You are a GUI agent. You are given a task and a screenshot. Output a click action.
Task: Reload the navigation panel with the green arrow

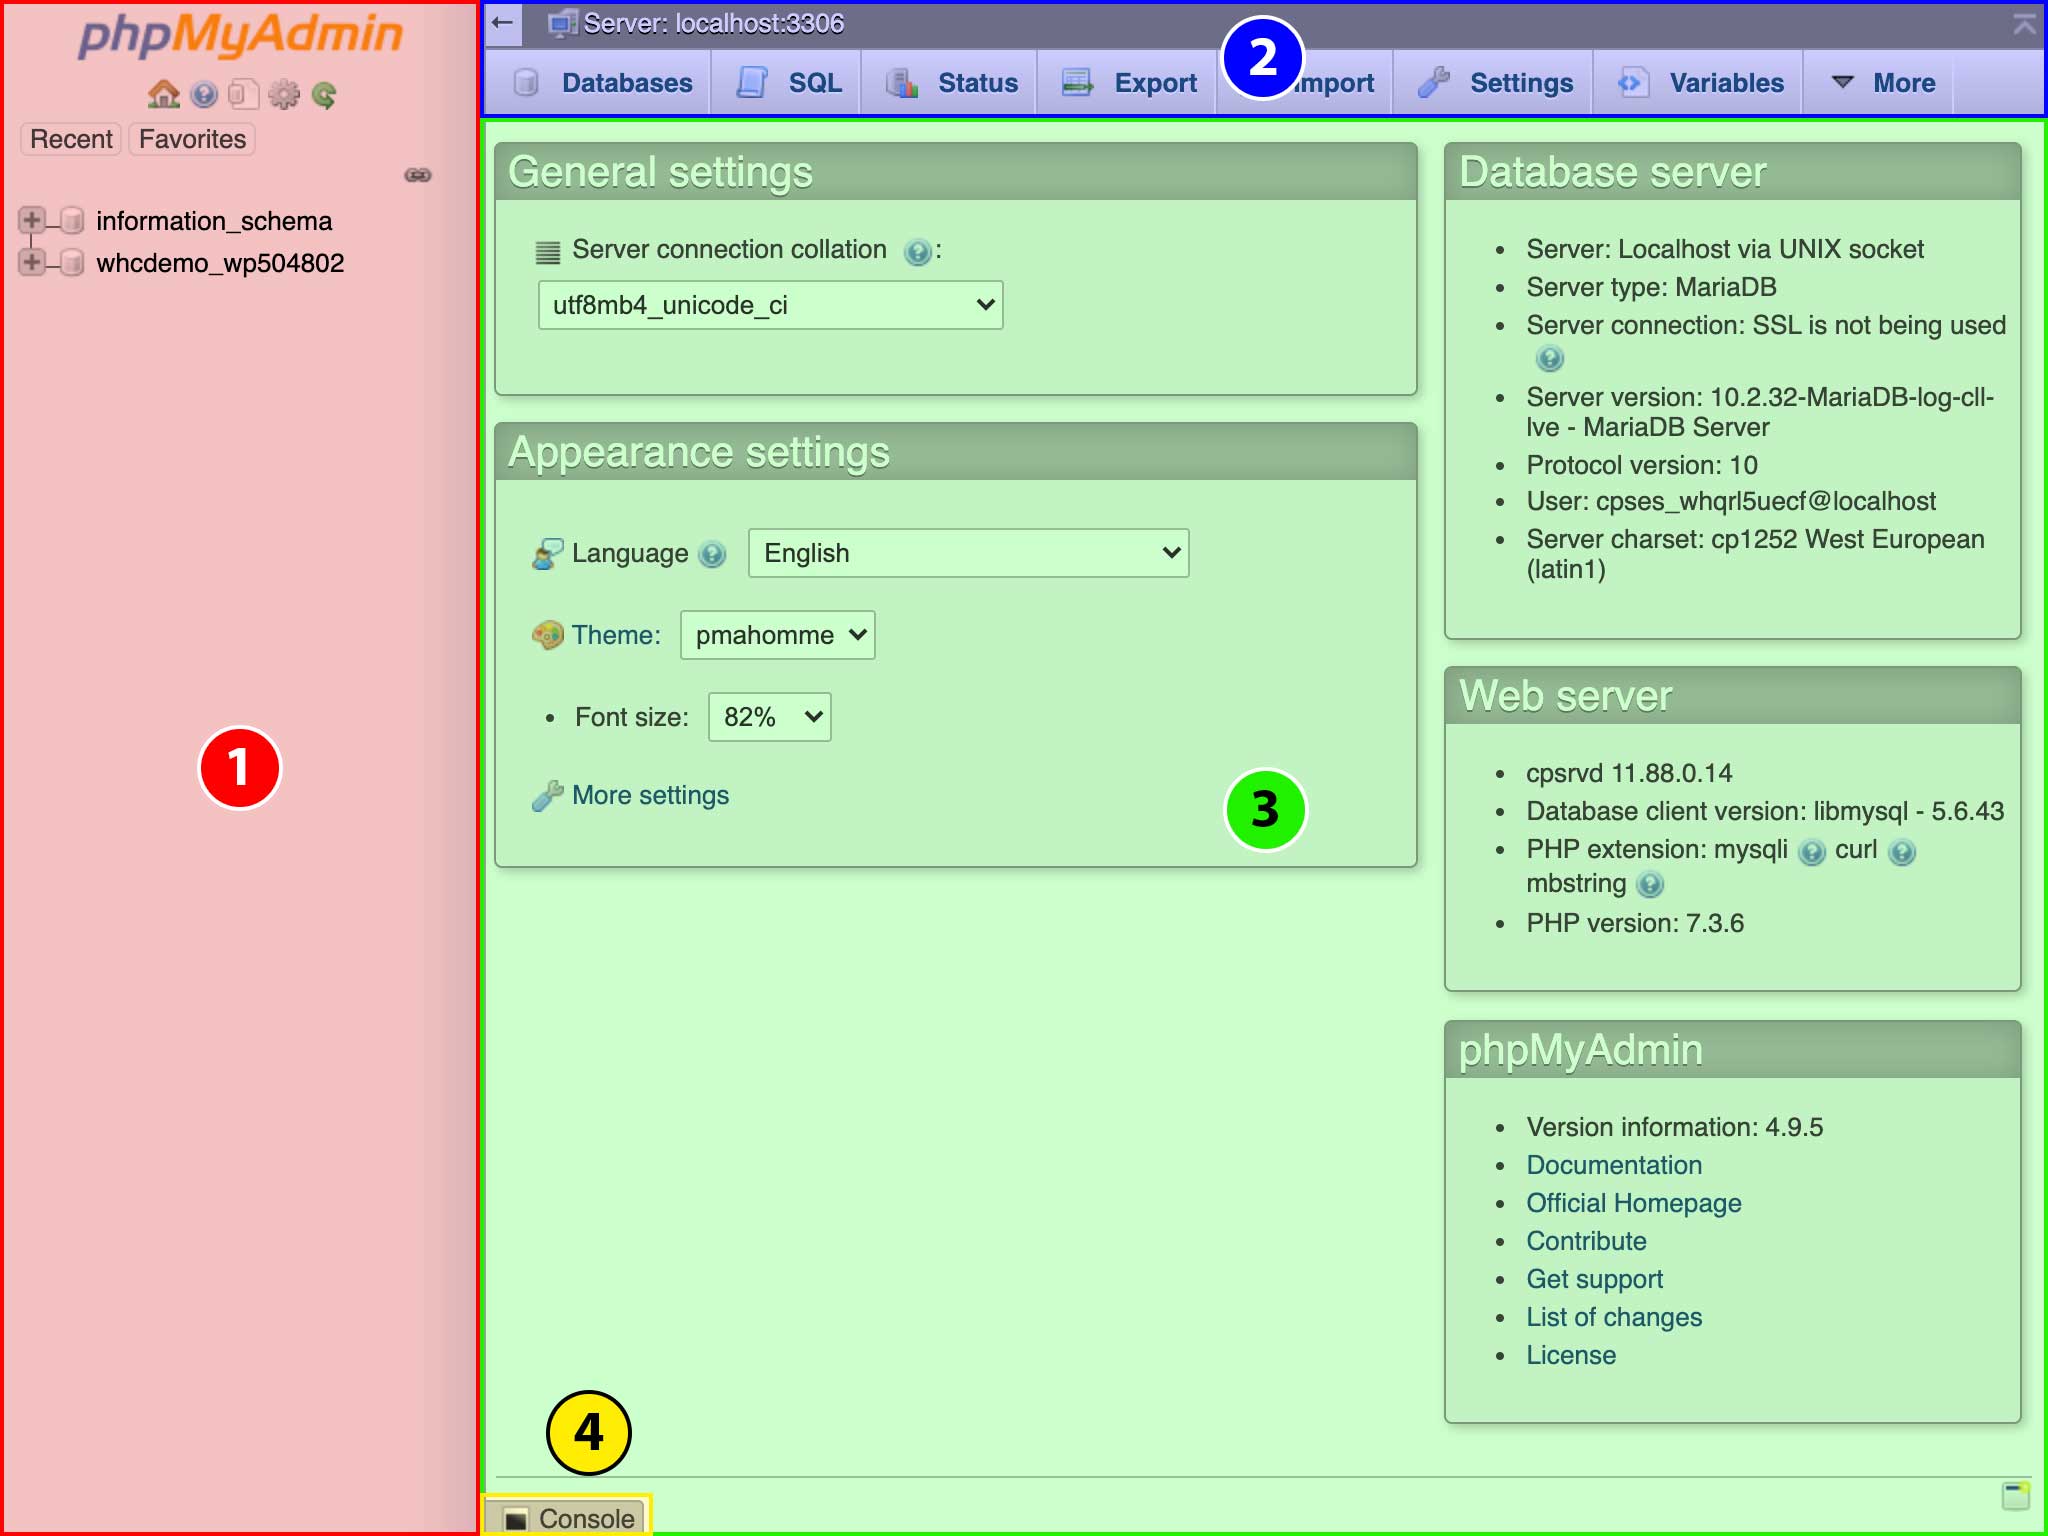pyautogui.click(x=323, y=95)
